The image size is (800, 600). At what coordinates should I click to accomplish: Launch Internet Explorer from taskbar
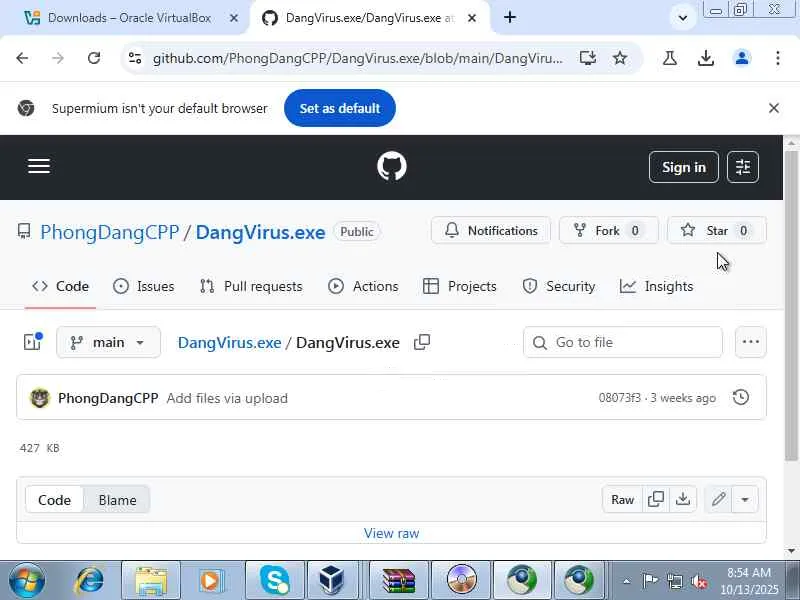(x=89, y=581)
